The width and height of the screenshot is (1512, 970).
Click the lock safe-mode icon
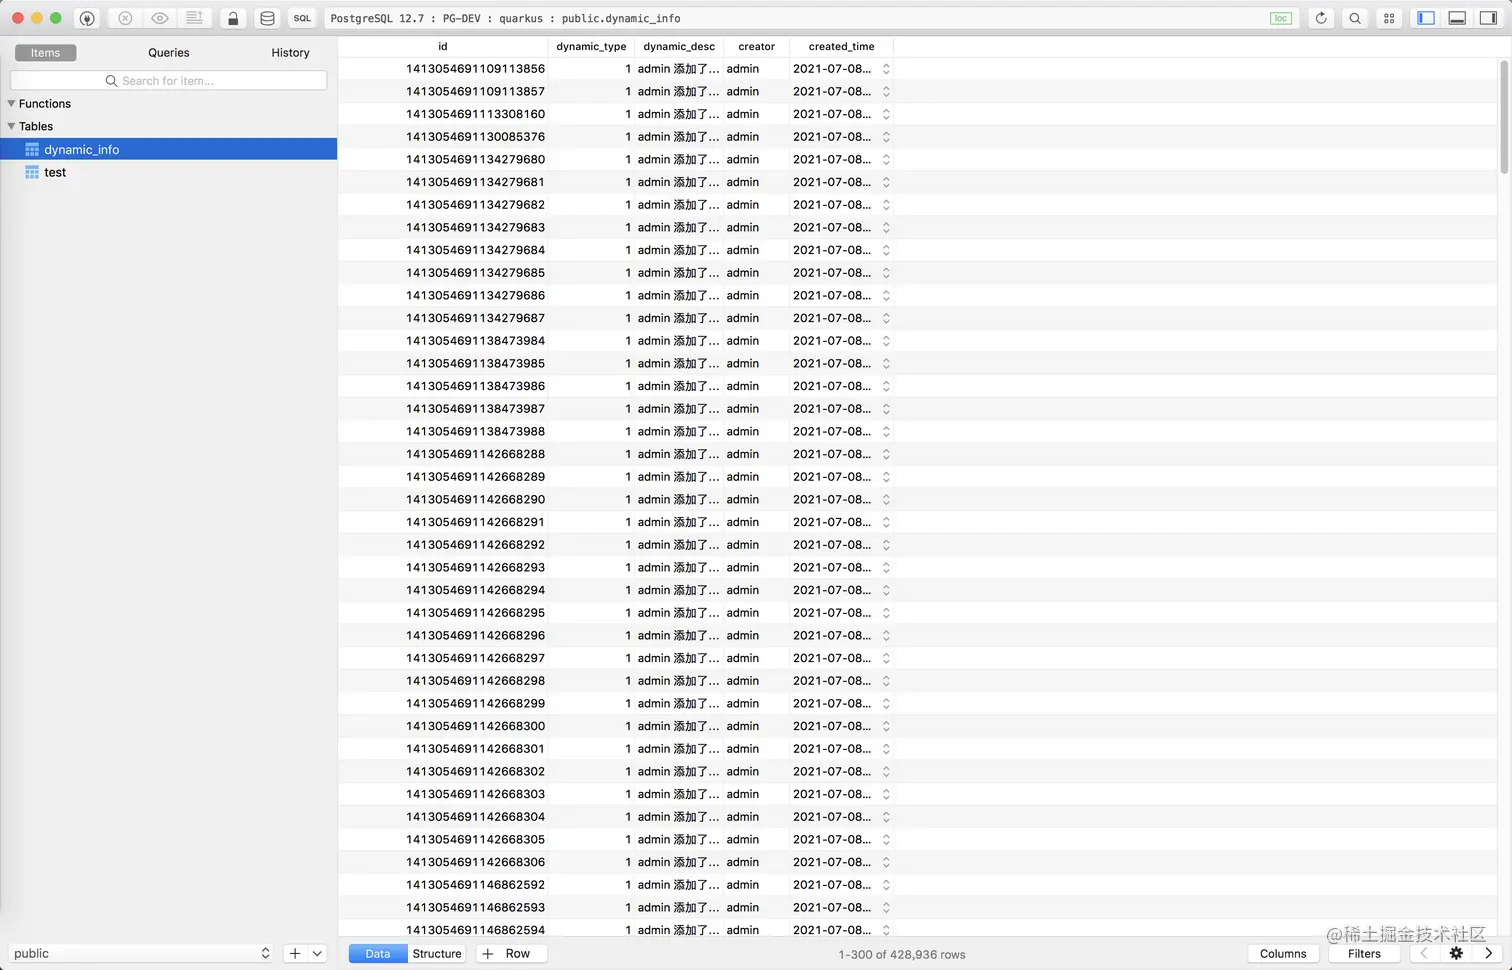(233, 18)
